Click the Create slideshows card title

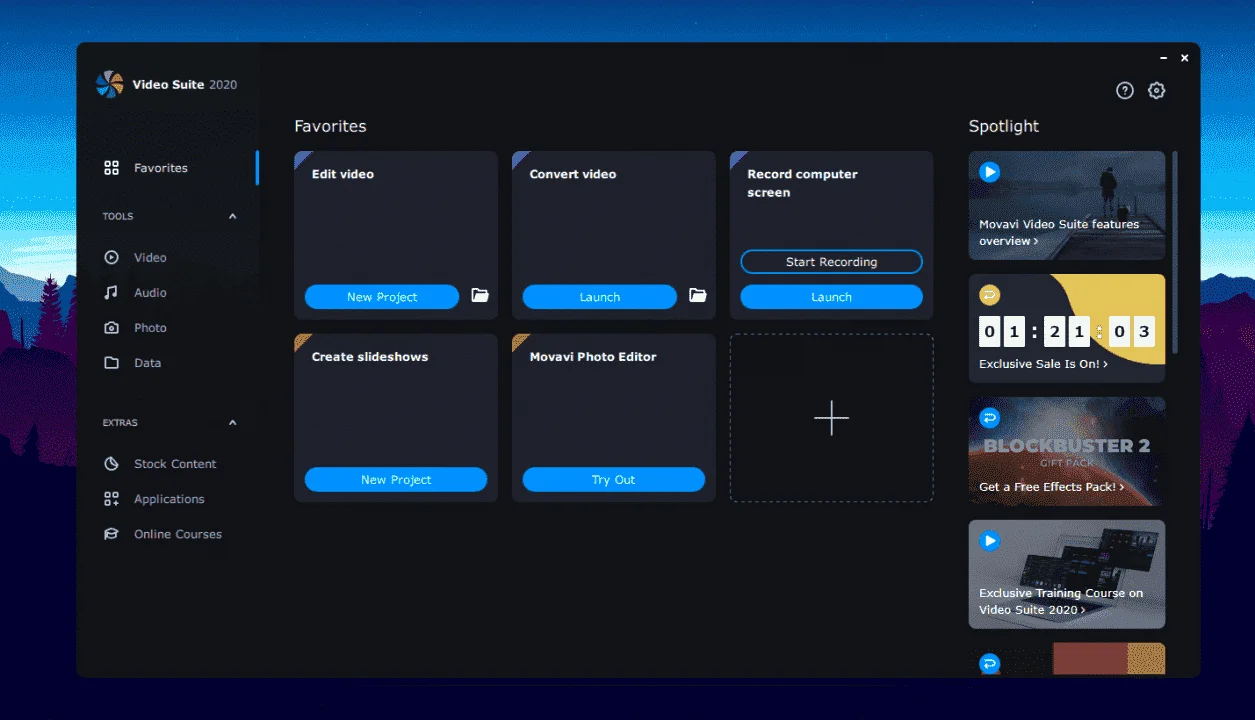[370, 357]
